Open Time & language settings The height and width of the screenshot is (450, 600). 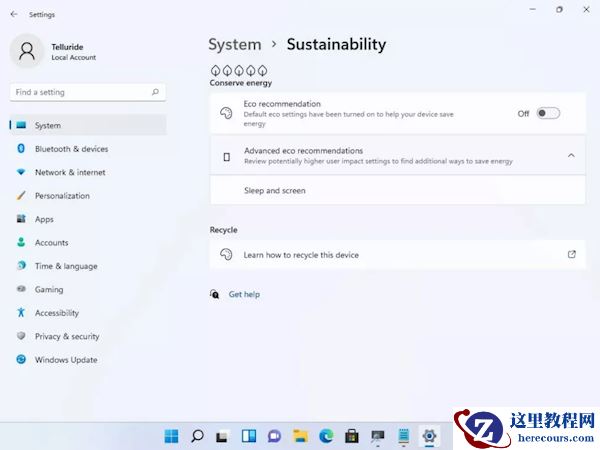point(88,266)
